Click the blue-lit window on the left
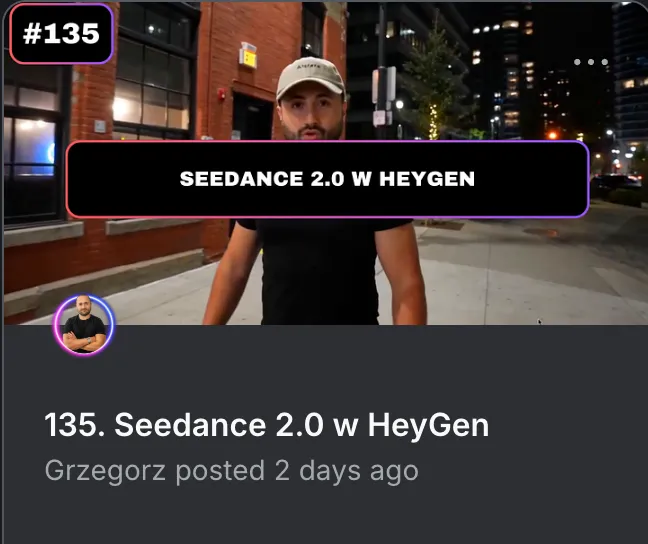This screenshot has width=648, height=544. [x=29, y=148]
